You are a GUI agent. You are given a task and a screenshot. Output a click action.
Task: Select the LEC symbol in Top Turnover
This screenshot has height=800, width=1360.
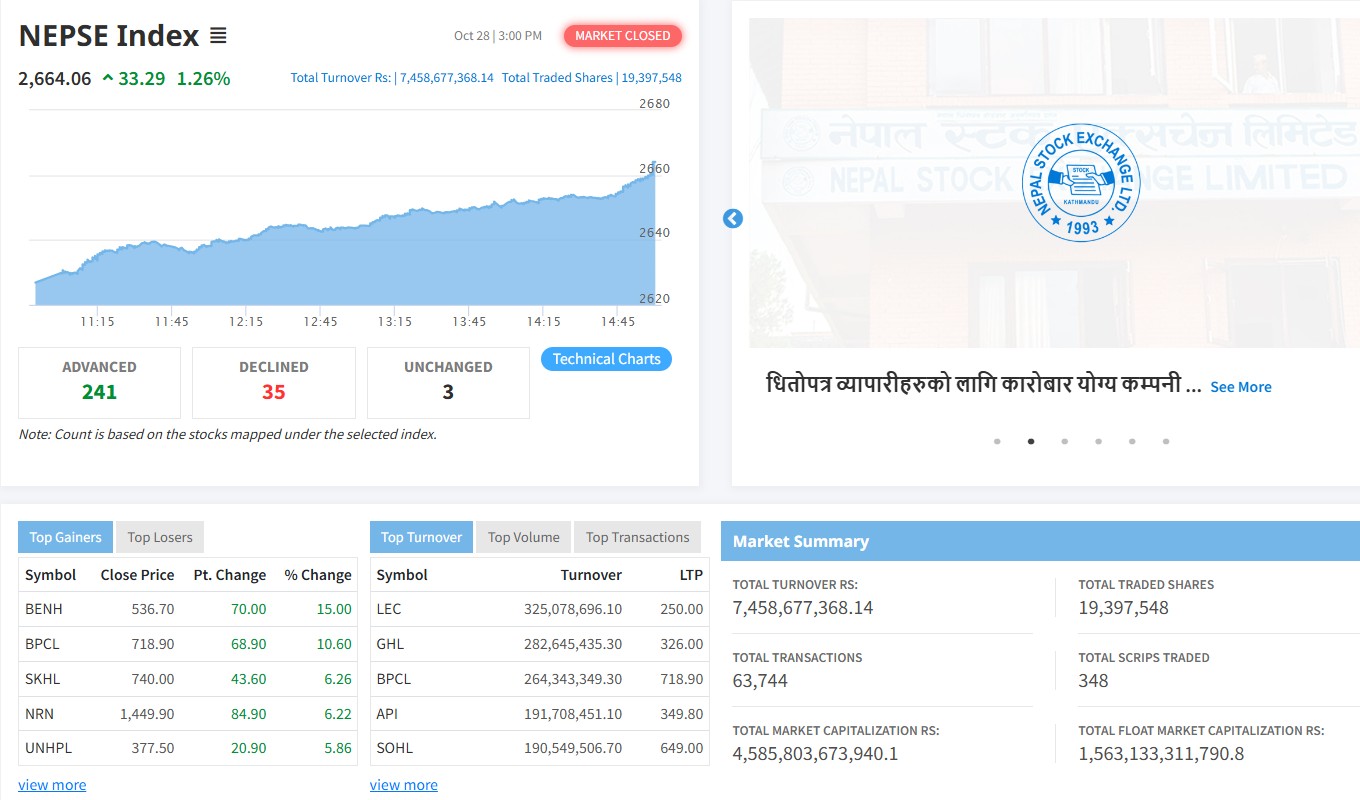[x=389, y=609]
